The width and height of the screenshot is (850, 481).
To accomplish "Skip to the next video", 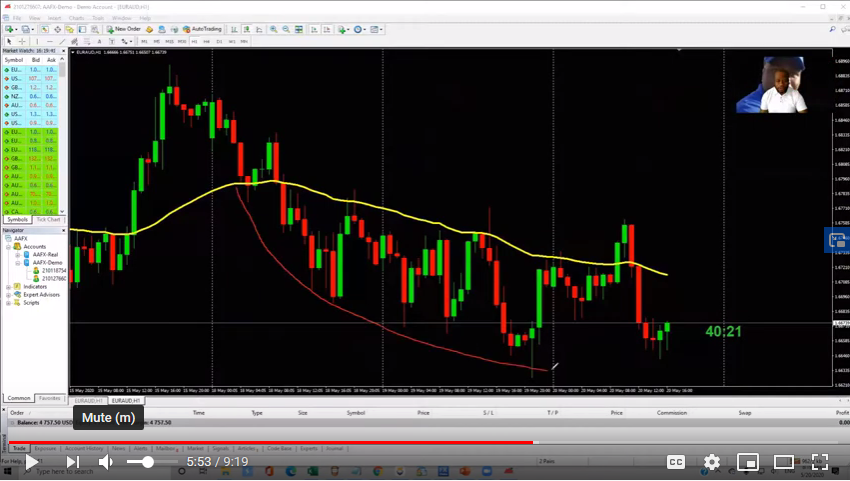I will click(x=73, y=462).
